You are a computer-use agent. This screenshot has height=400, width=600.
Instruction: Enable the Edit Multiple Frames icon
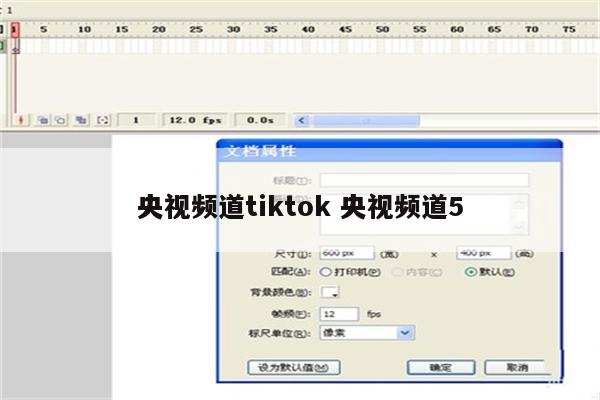[81, 120]
